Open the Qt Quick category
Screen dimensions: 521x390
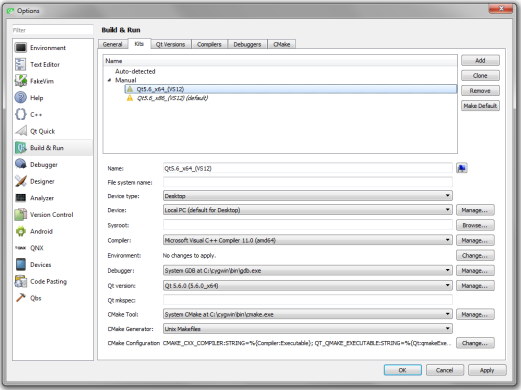click(53, 131)
